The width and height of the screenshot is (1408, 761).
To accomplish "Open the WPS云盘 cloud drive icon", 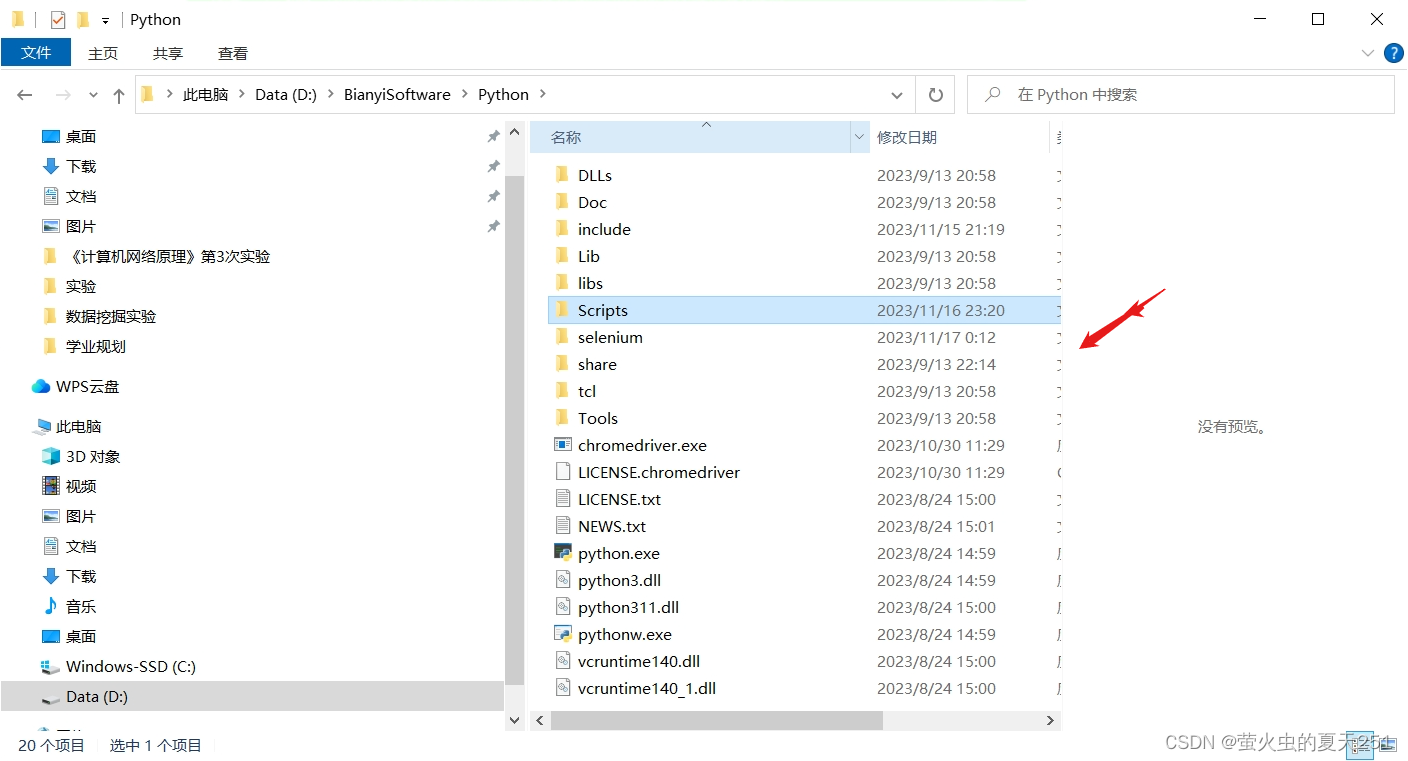I will point(40,386).
